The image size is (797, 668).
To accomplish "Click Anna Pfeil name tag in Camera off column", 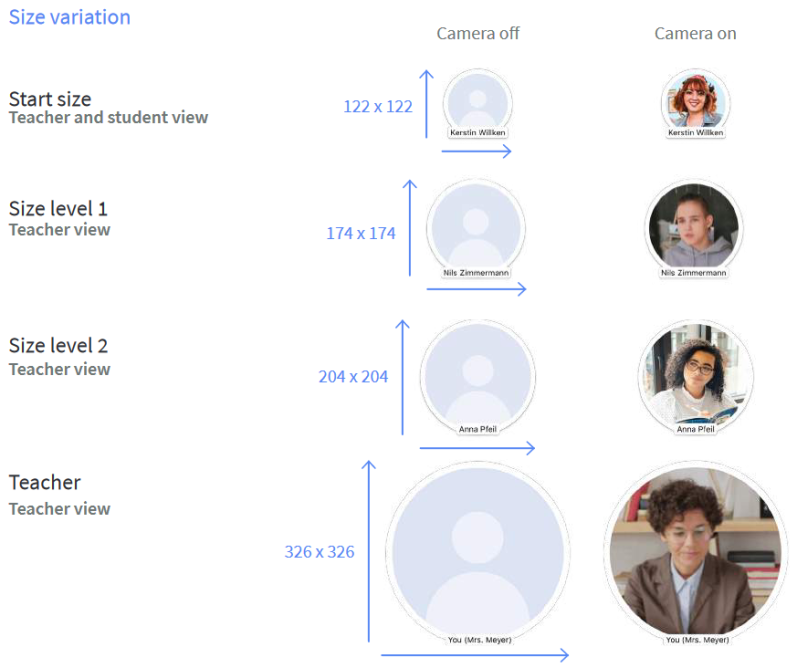I will 478,430.
